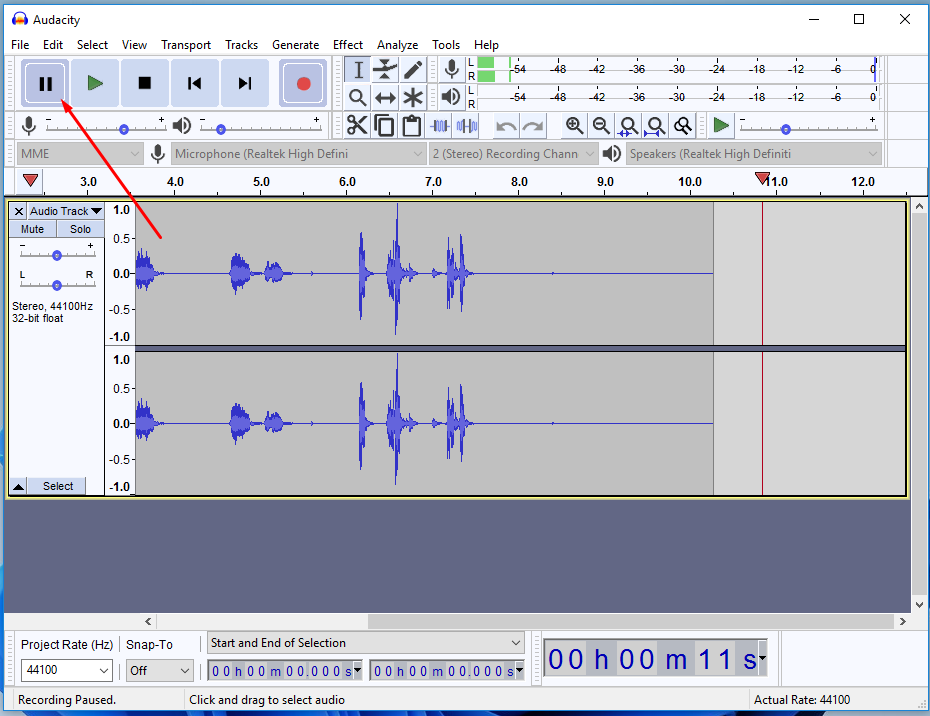Click the Zoom In magnifier icon
The height and width of the screenshot is (716, 930).
point(575,125)
